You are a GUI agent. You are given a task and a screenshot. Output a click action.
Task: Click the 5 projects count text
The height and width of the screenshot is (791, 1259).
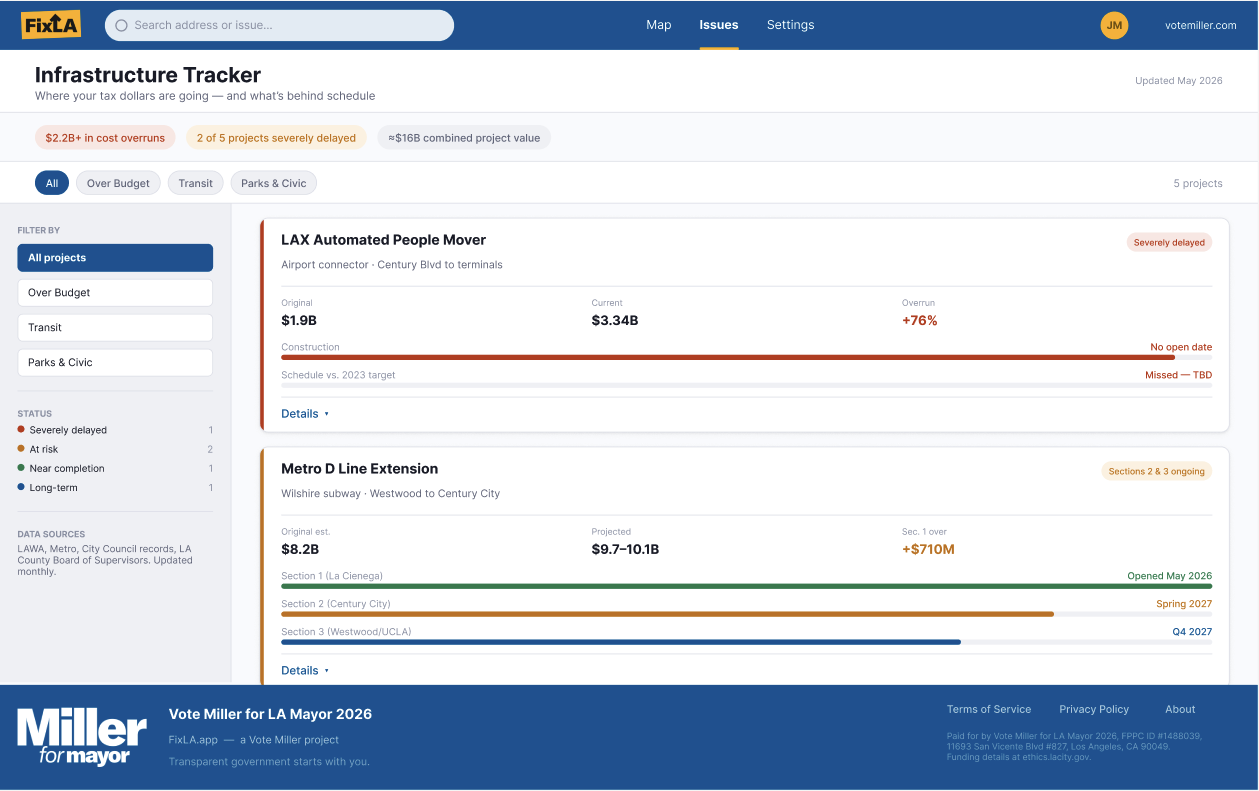point(1198,184)
